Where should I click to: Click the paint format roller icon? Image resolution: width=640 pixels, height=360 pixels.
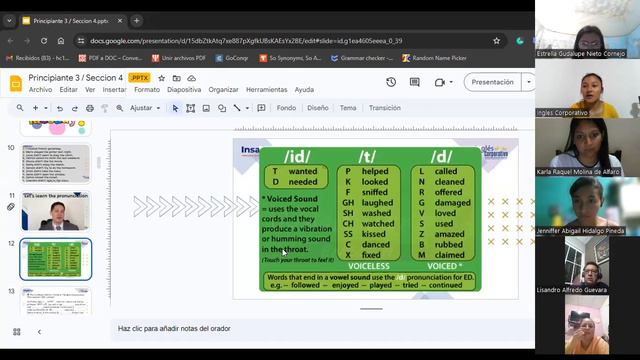click(105, 108)
